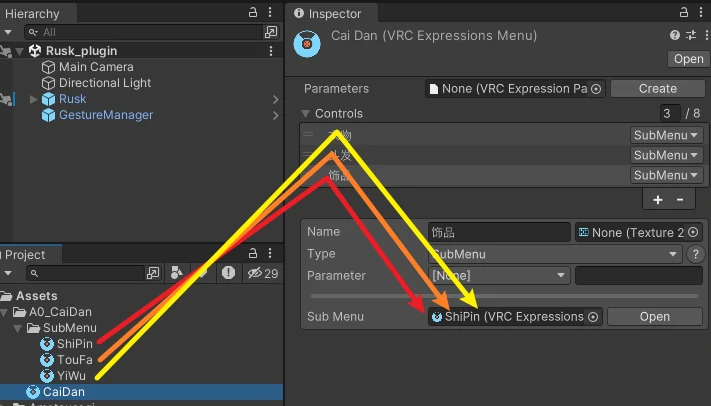
Task: Switch to the Inspector tab
Action: 335,13
